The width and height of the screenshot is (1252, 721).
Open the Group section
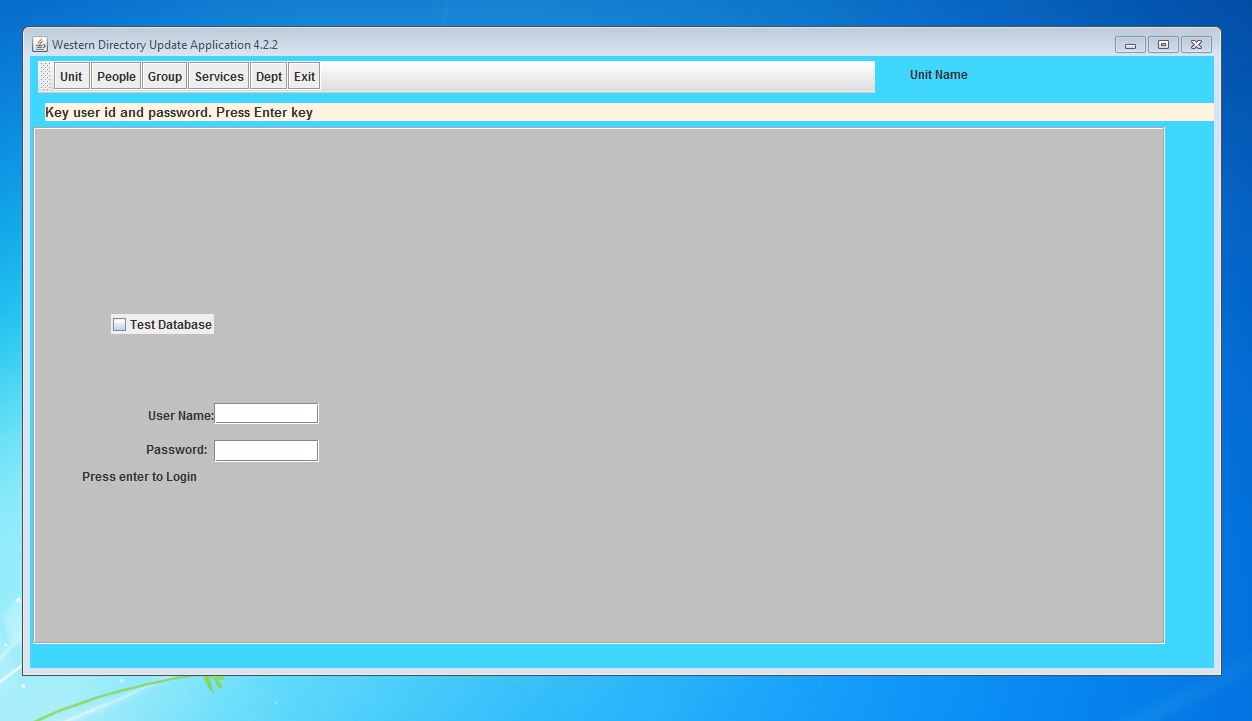tap(165, 77)
